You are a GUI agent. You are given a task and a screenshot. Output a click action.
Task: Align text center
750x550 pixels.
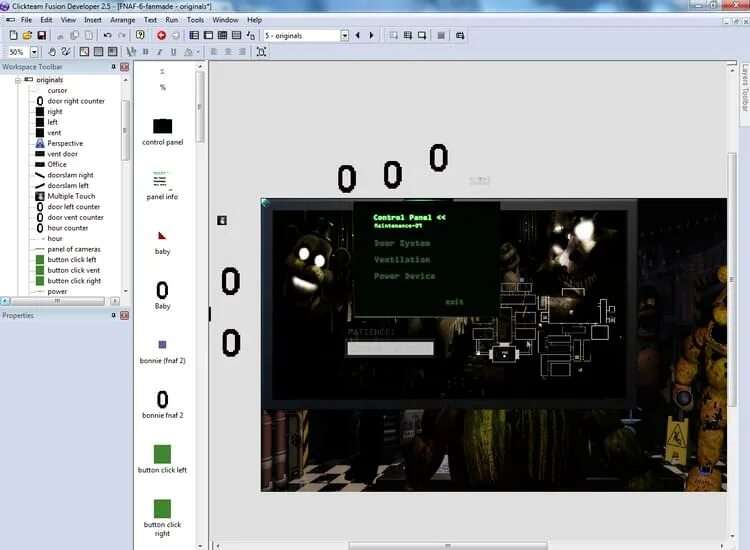[228, 52]
